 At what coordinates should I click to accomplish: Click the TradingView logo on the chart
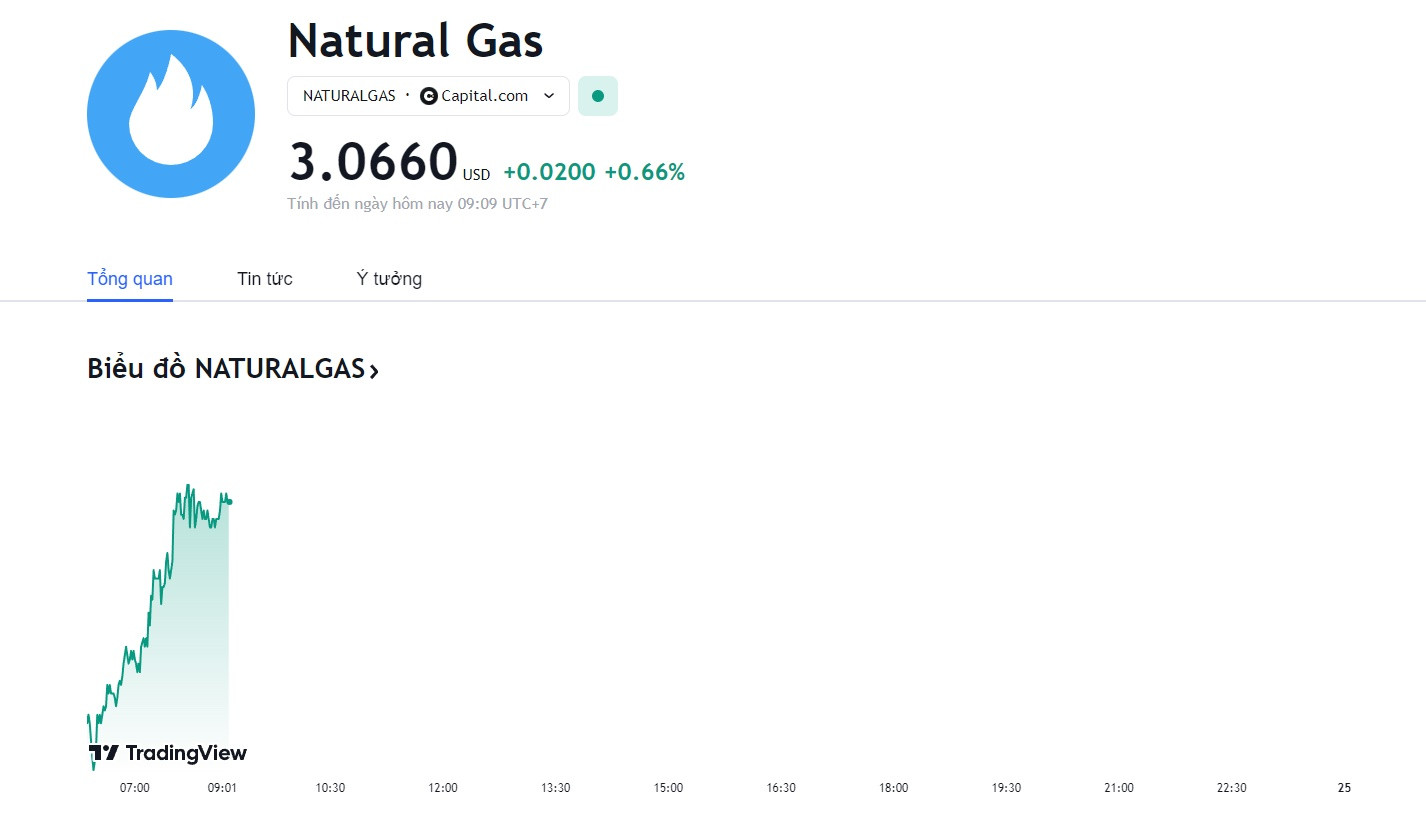coord(167,753)
